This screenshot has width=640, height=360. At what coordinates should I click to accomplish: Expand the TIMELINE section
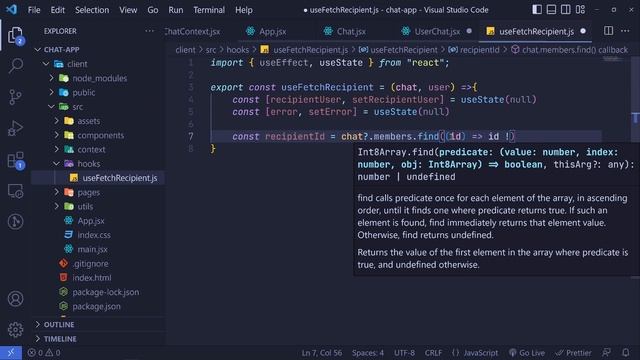98,339
